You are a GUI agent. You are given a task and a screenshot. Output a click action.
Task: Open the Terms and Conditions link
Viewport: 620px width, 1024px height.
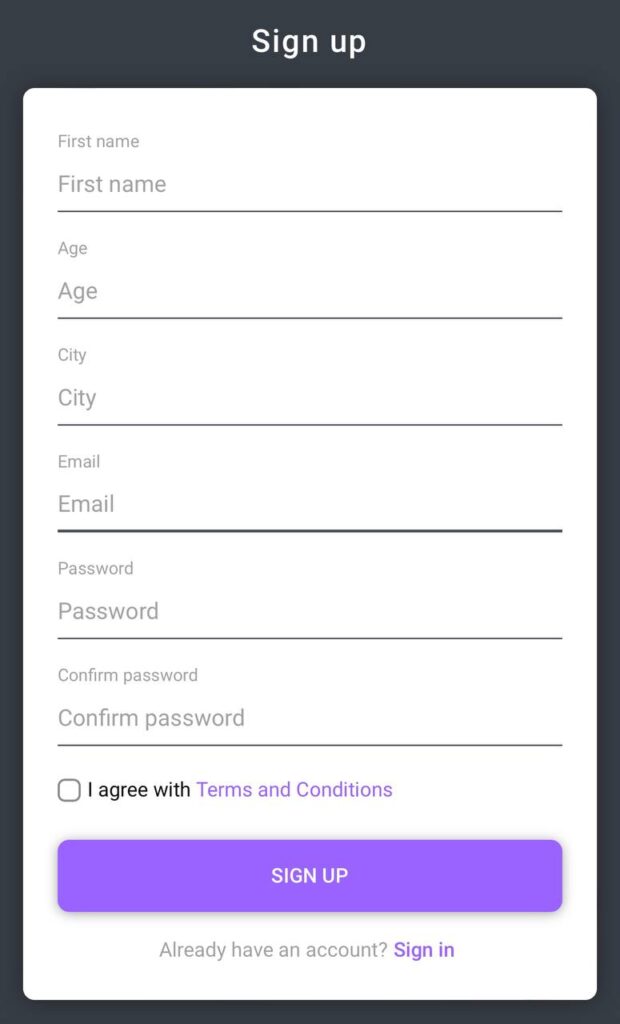294,790
